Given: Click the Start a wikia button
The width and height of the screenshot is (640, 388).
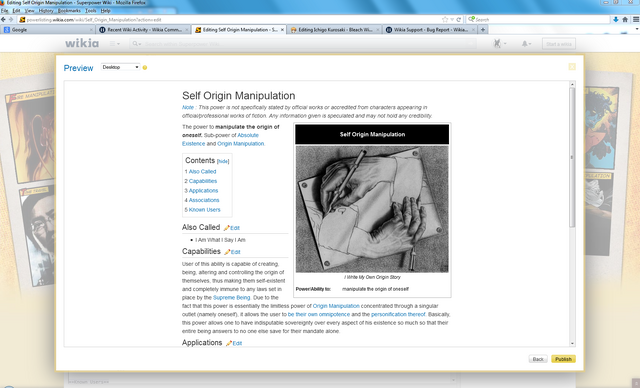Looking at the screenshot, I should click(559, 44).
